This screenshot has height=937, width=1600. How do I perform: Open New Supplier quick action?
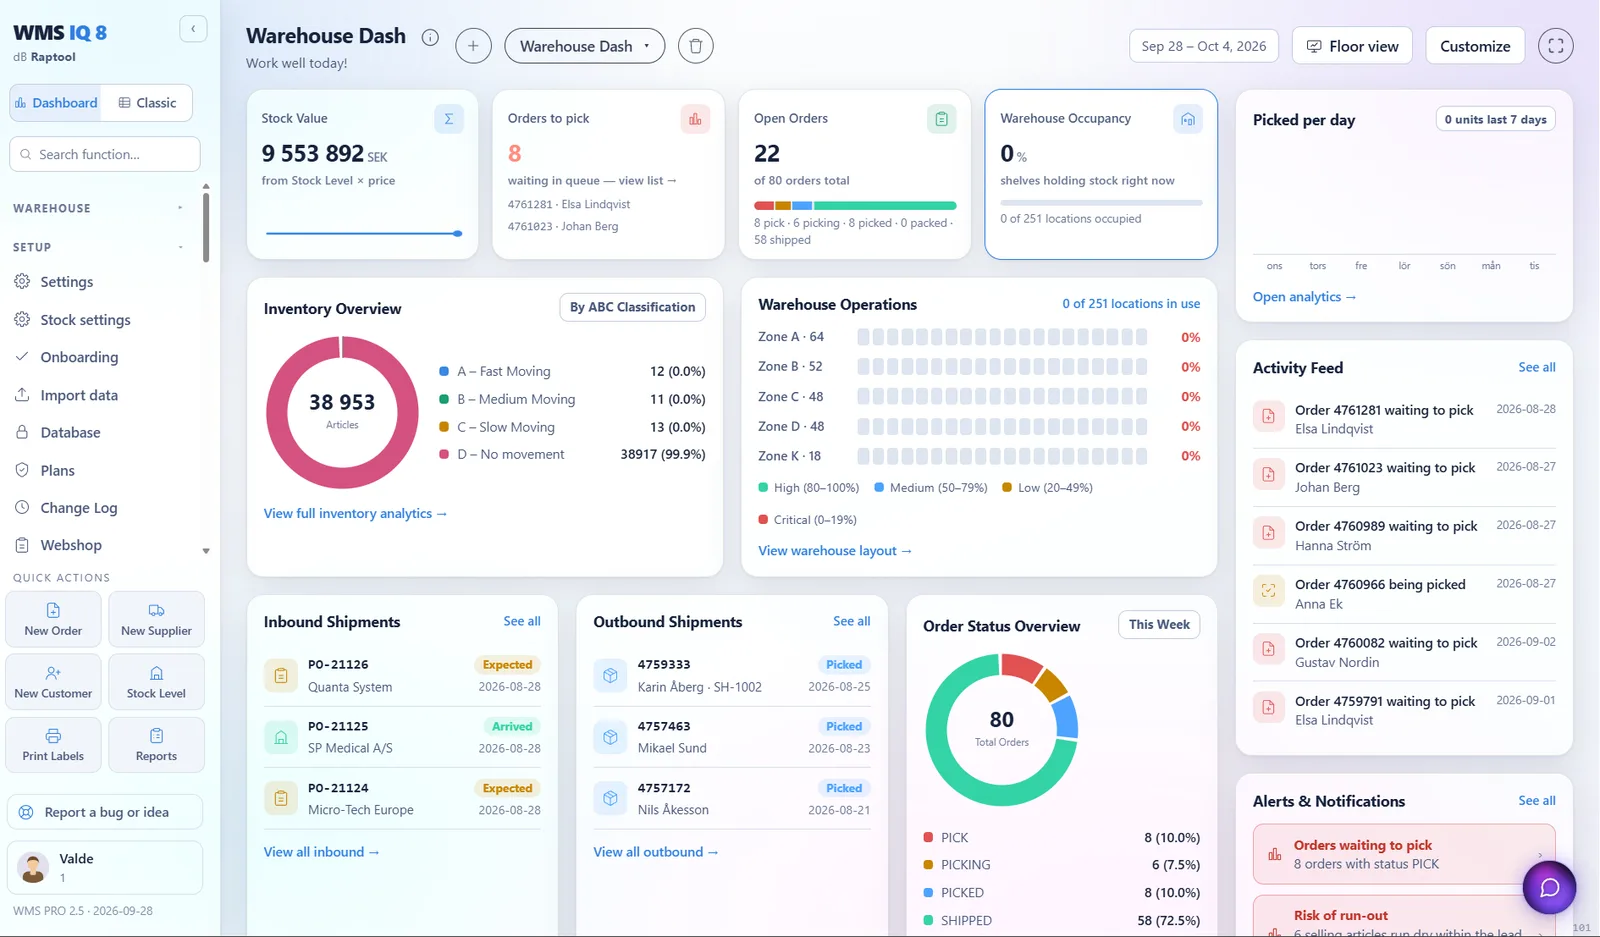pos(156,619)
